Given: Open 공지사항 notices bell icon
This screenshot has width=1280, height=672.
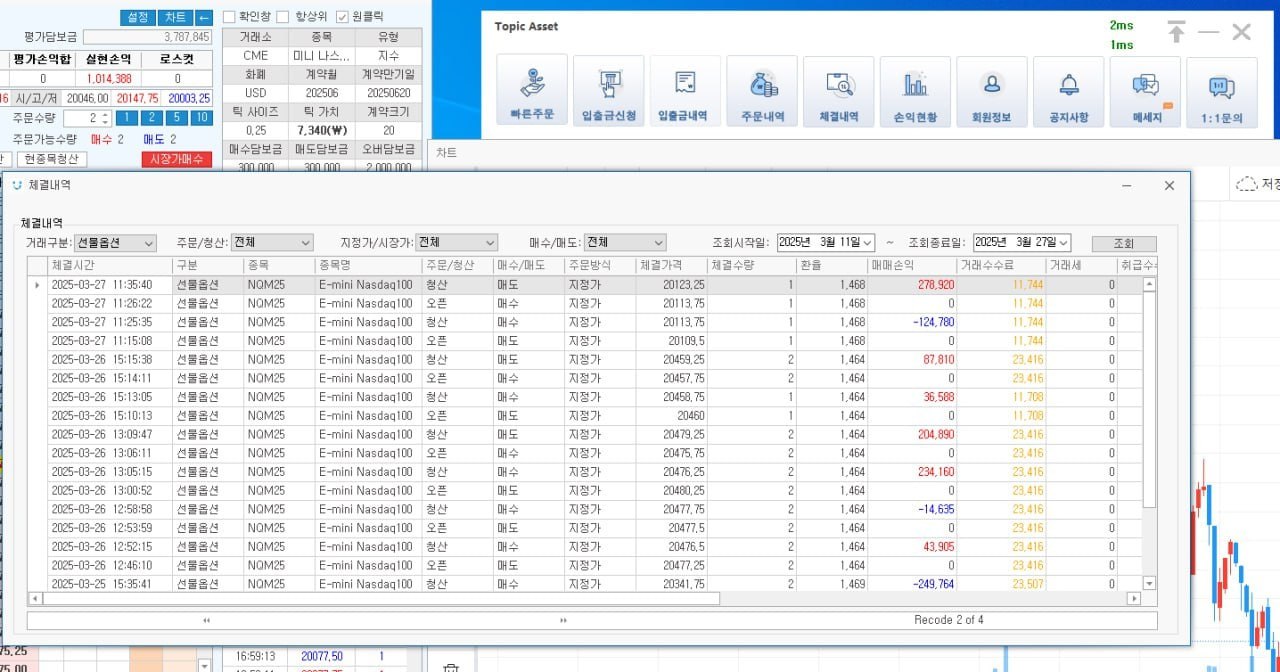Looking at the screenshot, I should (x=1069, y=92).
